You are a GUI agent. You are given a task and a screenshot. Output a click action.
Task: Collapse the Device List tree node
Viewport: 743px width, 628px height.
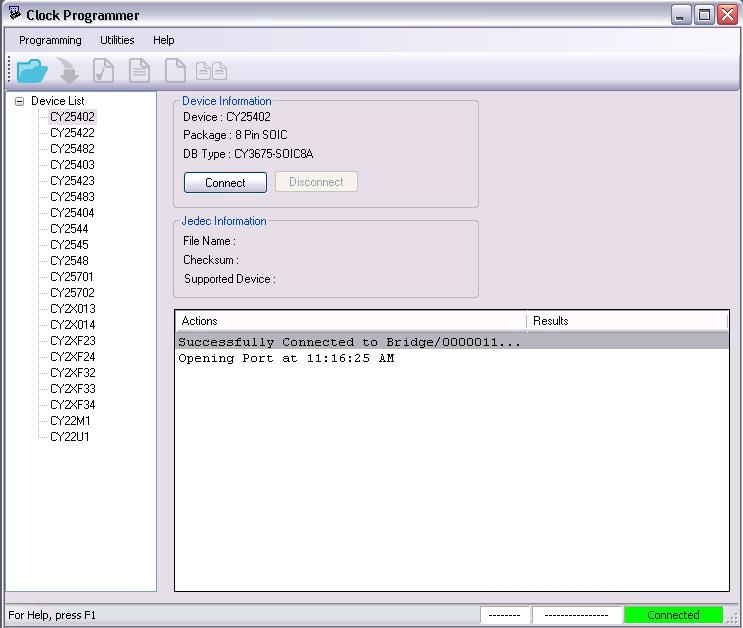pyautogui.click(x=19, y=101)
